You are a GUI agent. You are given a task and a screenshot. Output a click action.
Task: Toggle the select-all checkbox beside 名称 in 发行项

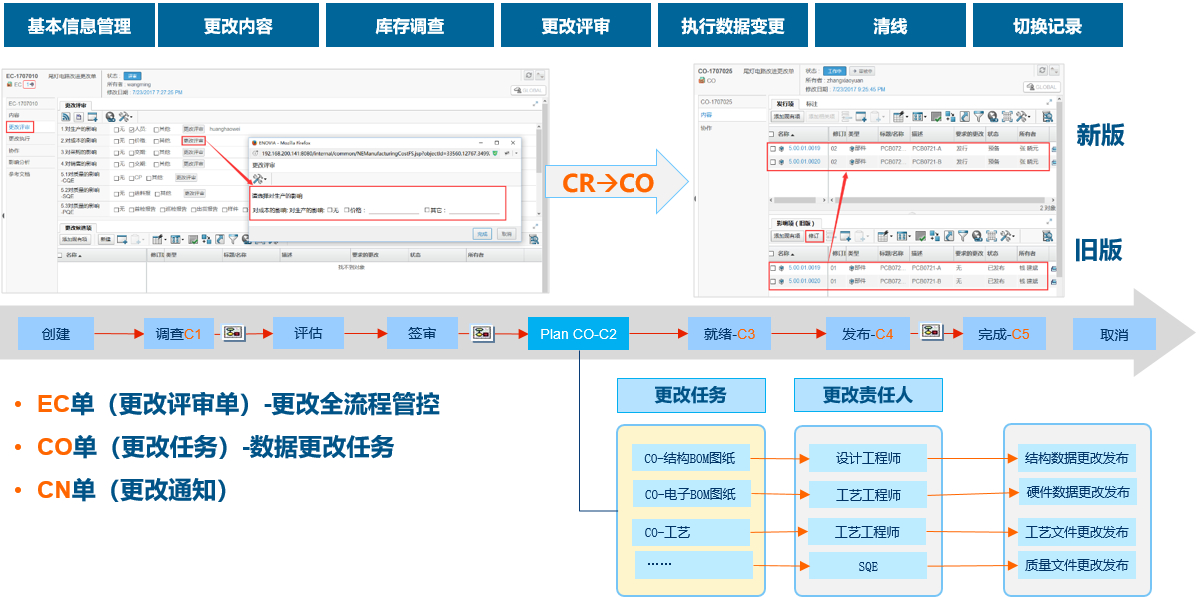click(771, 133)
